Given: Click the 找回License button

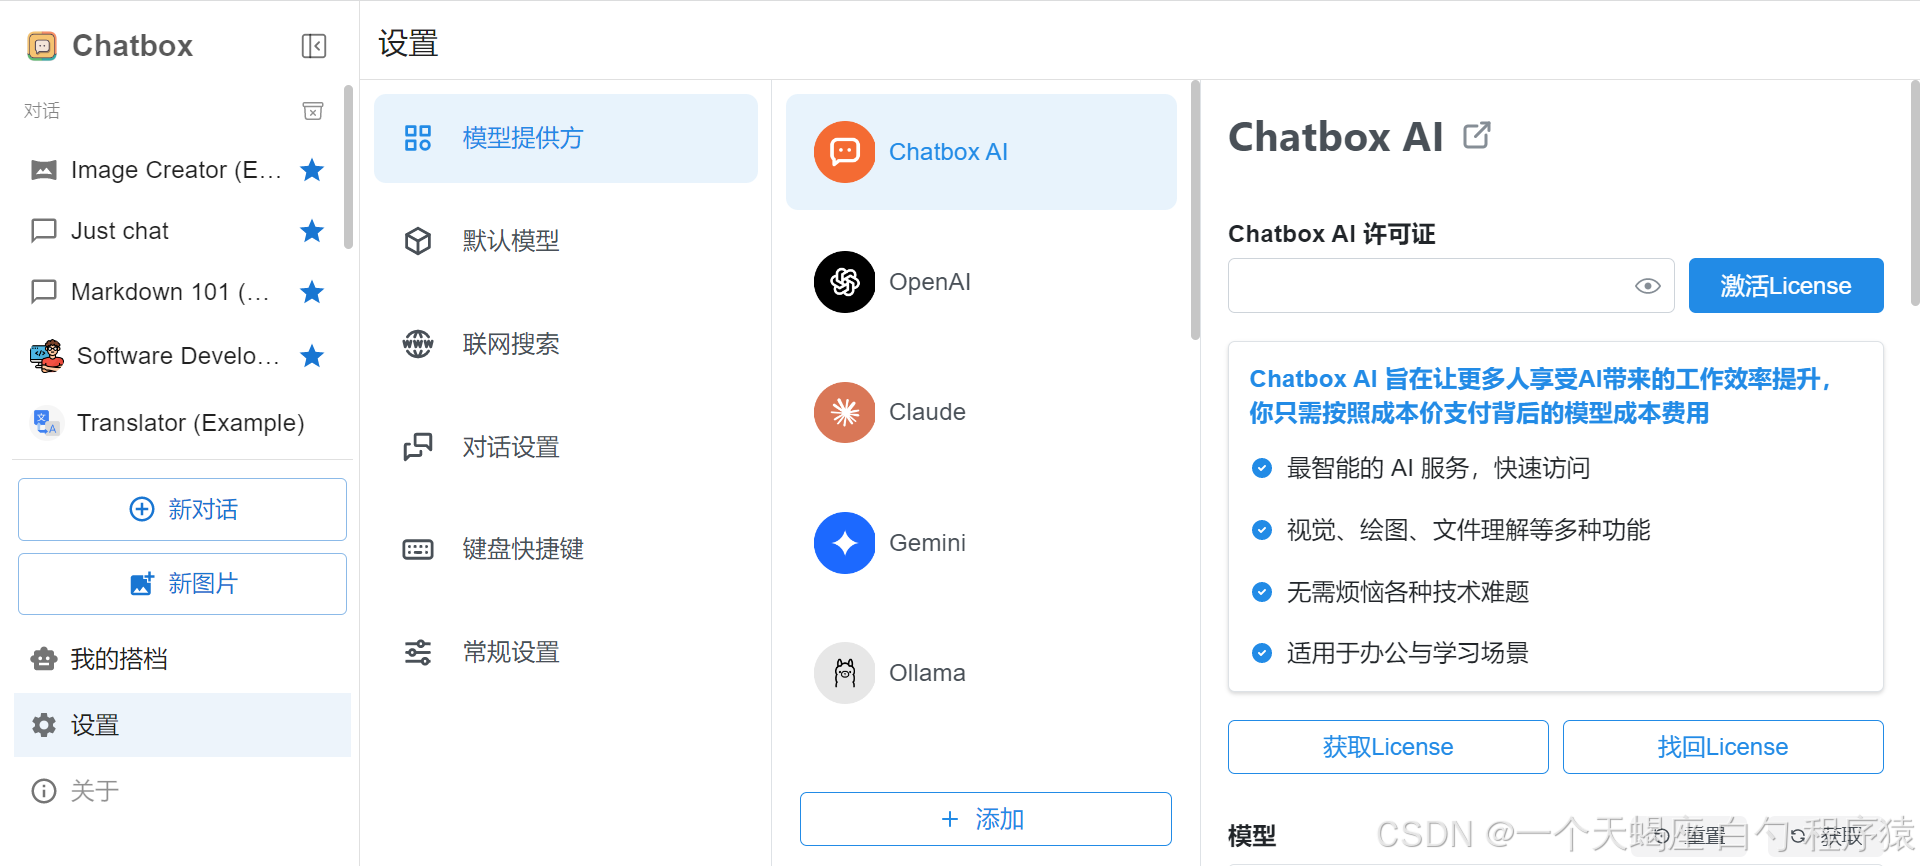Looking at the screenshot, I should tap(1723, 747).
